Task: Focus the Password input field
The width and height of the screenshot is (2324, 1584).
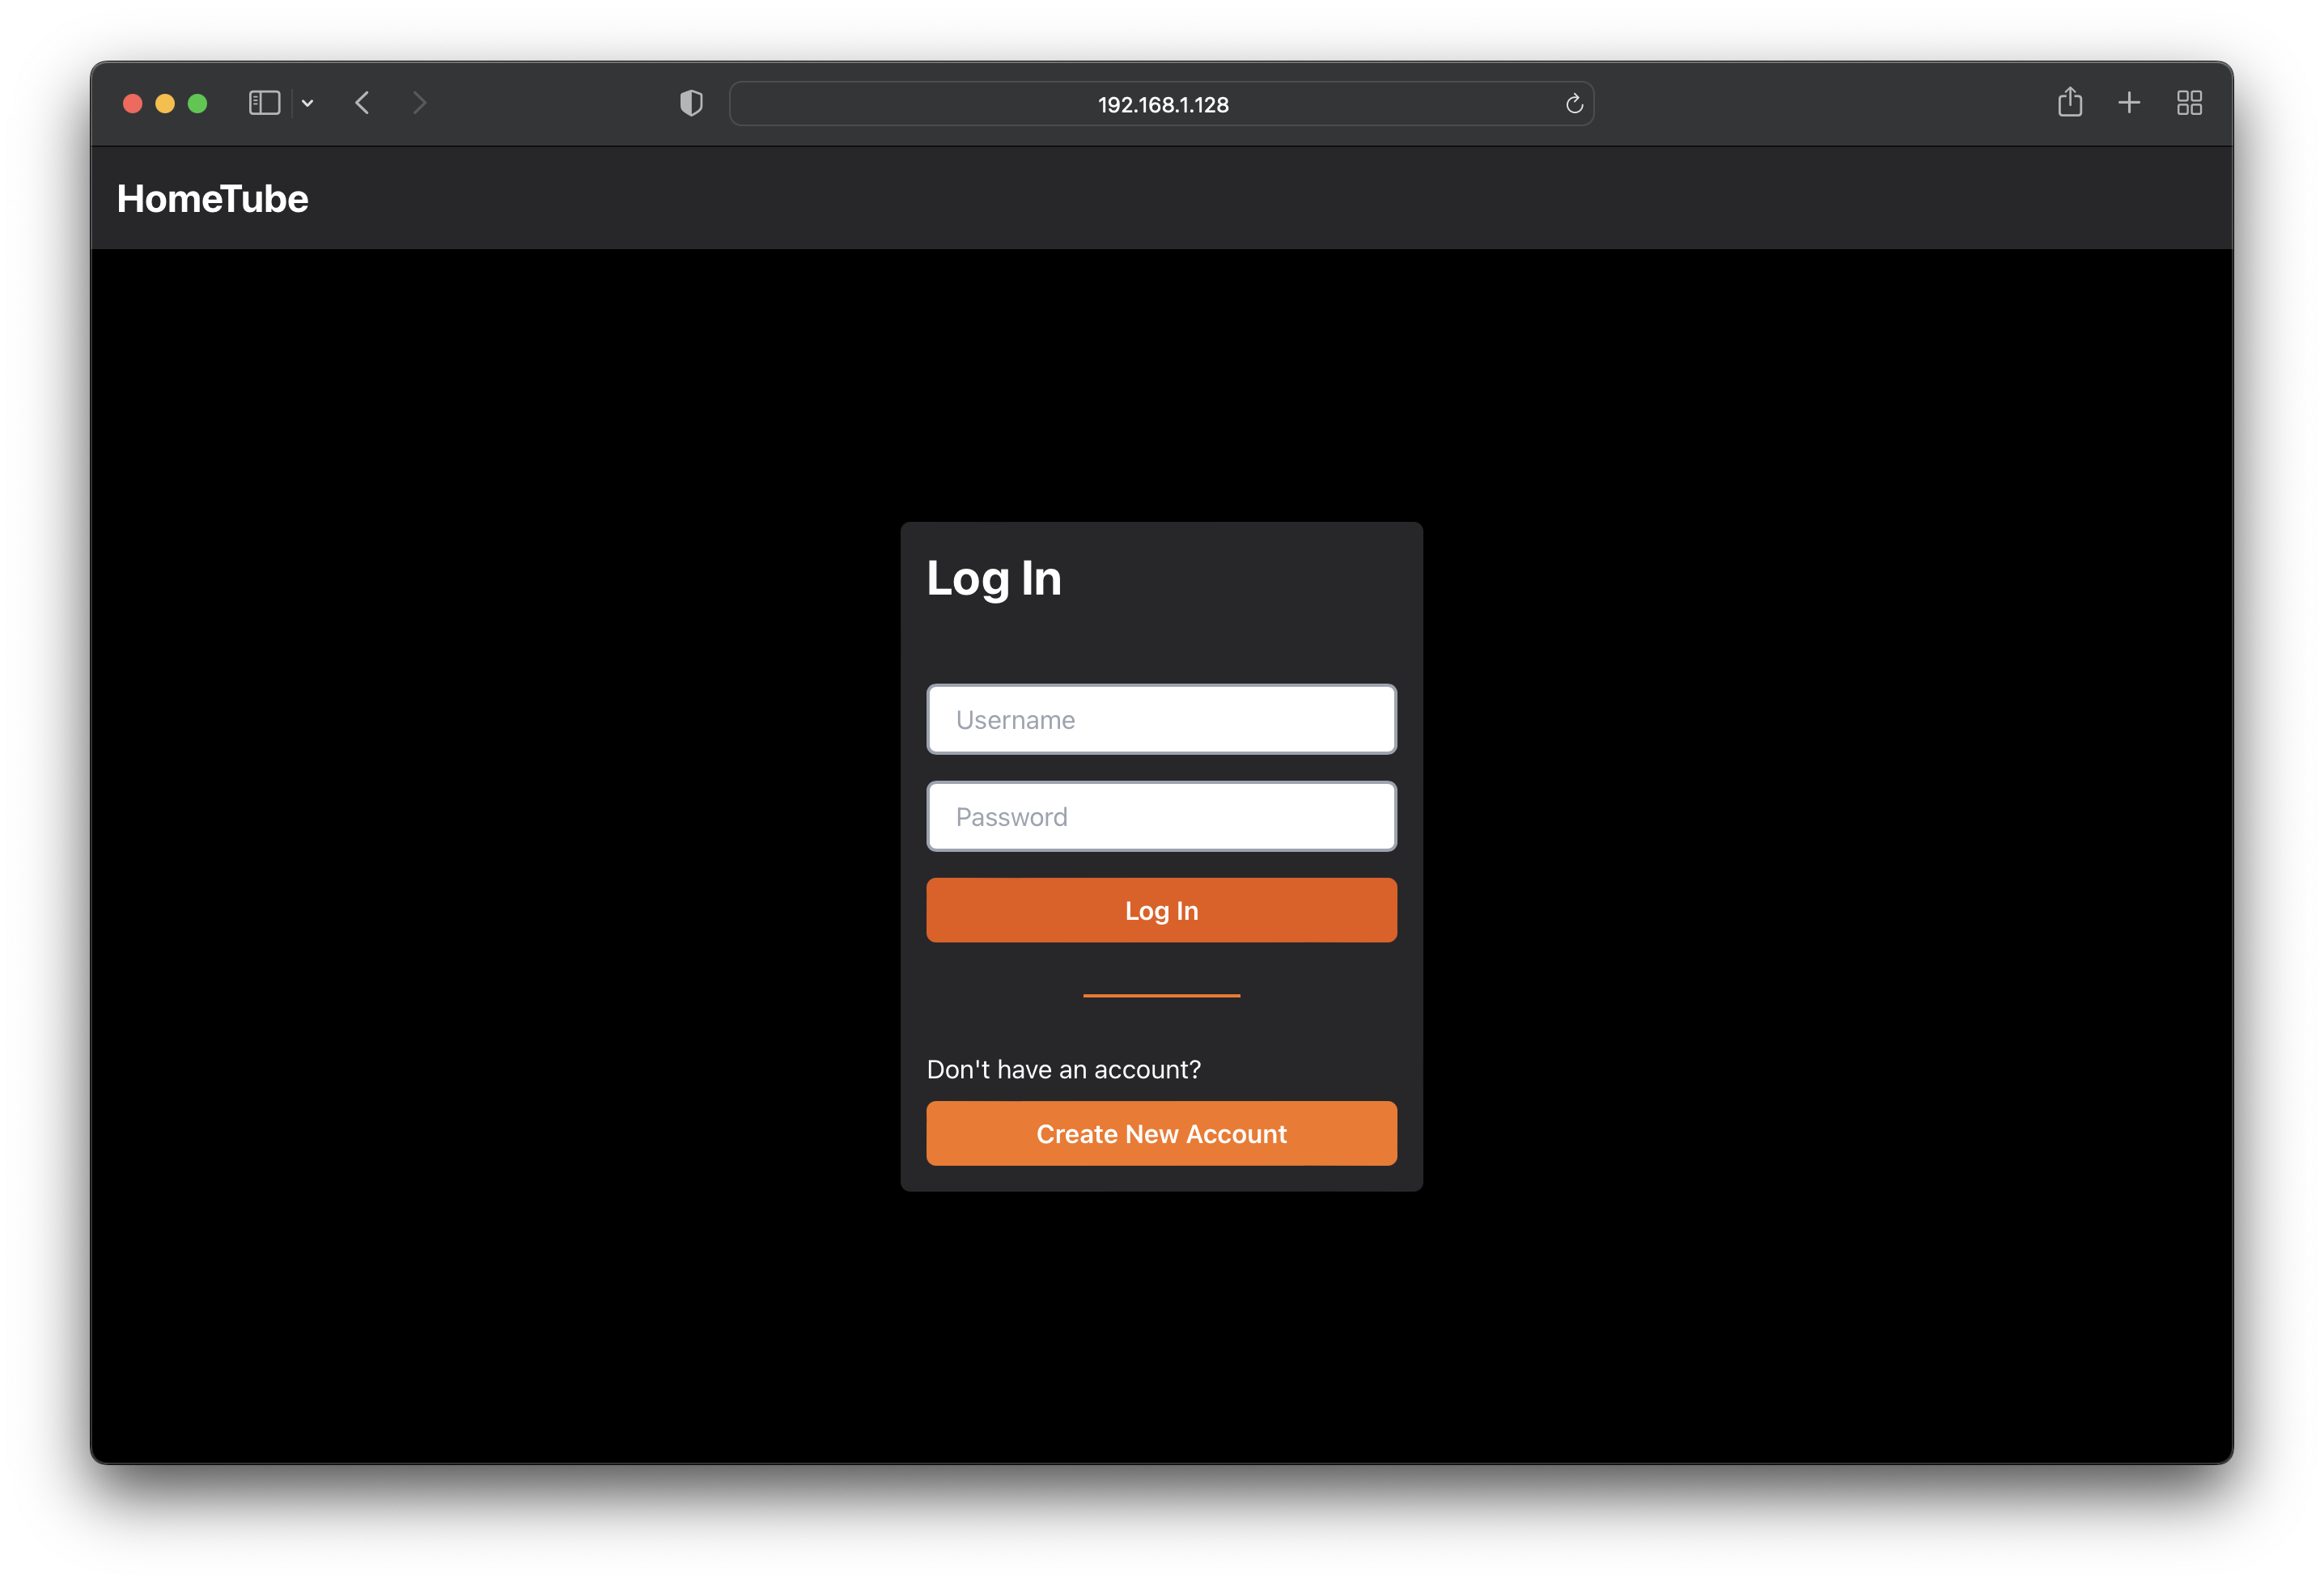Action: click(x=1161, y=816)
